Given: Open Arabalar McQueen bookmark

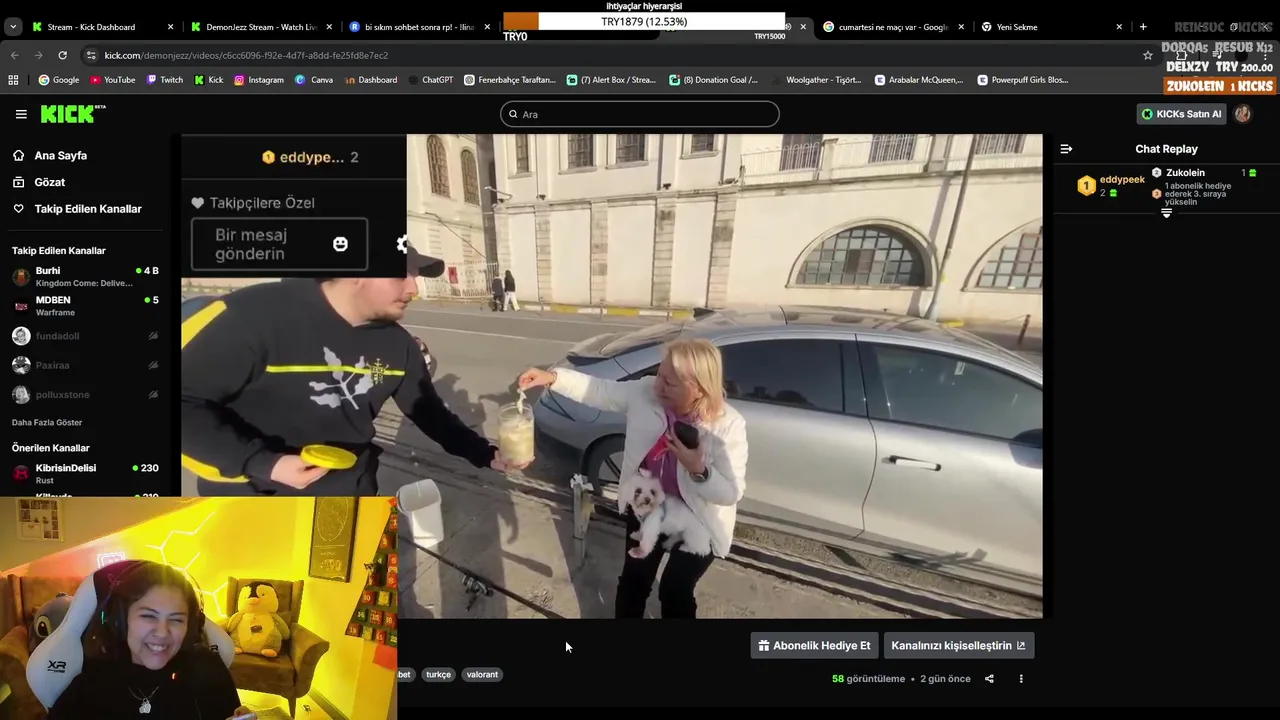Looking at the screenshot, I should coord(919,80).
